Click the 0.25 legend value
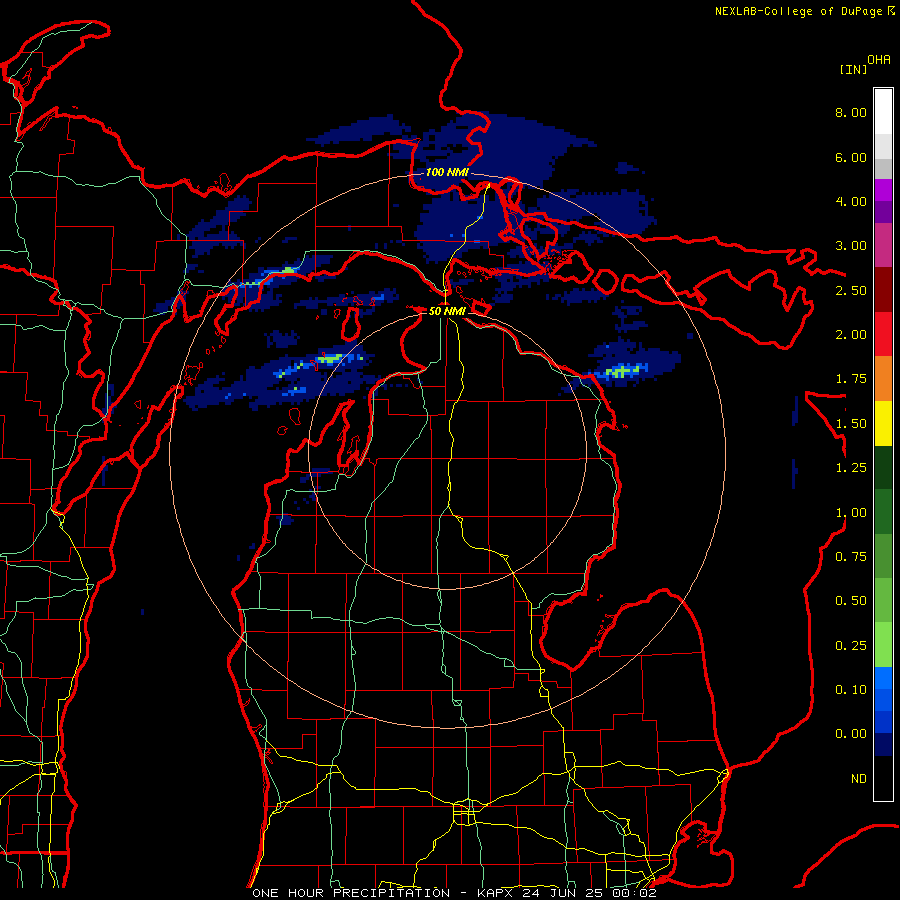 (x=851, y=646)
